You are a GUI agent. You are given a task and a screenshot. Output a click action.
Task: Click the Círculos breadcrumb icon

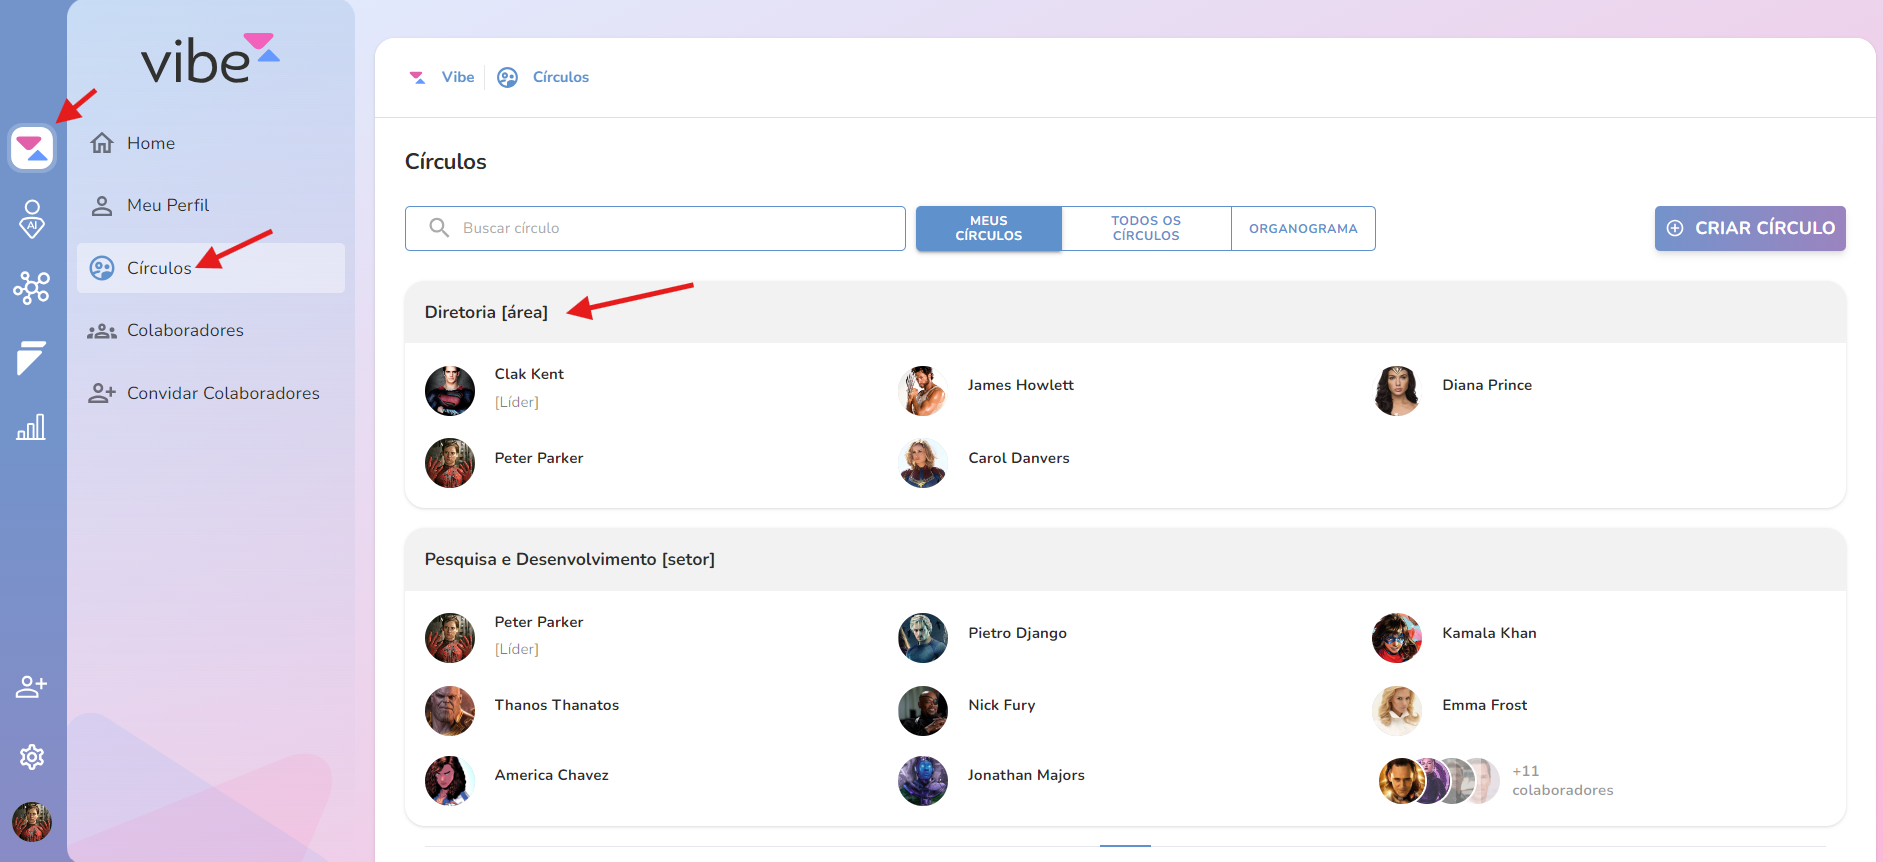tap(508, 77)
